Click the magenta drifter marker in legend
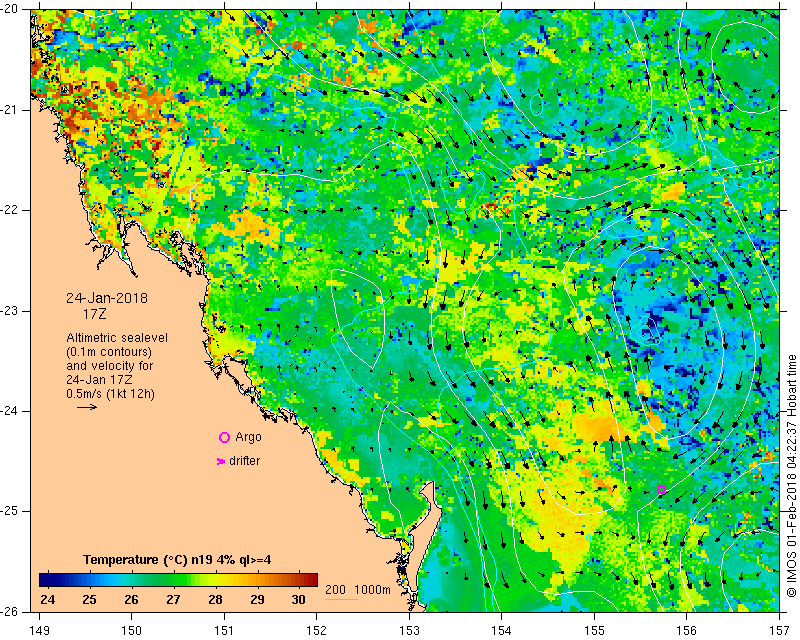Image resolution: width=800 pixels, height=640 pixels. click(x=220, y=461)
